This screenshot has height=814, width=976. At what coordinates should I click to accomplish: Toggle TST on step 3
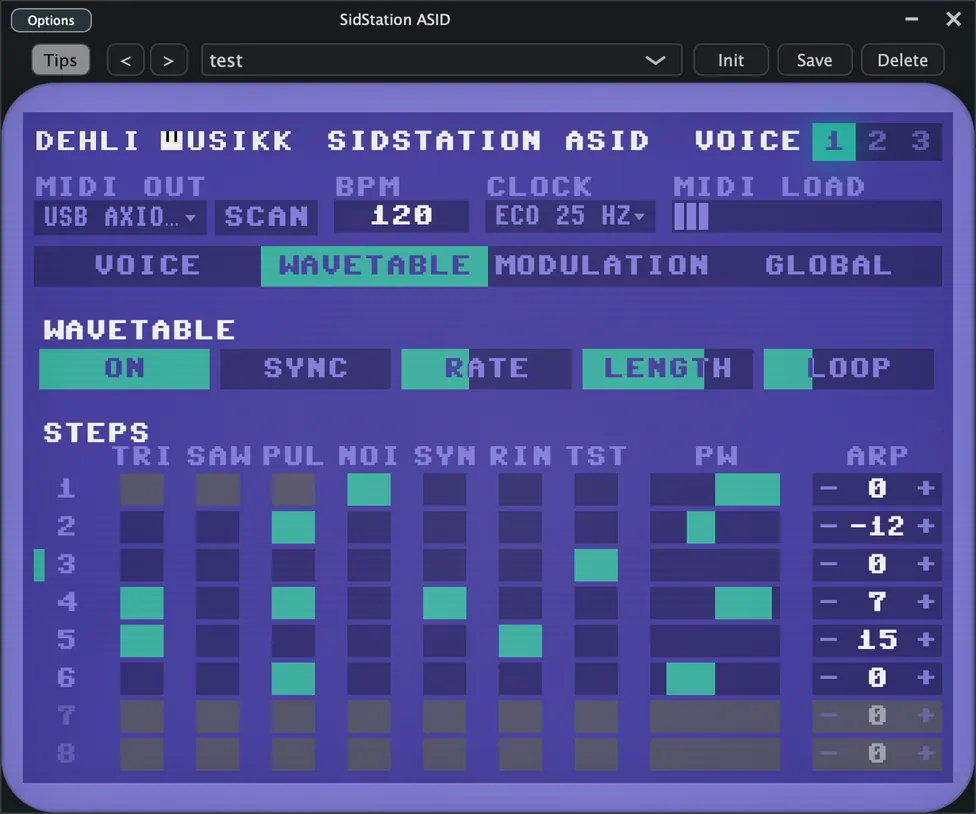click(x=596, y=565)
